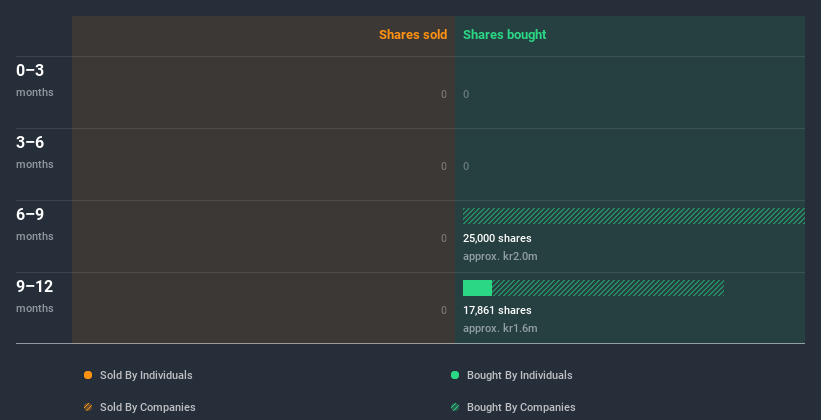Toggle the Bought By Companies legend label
This screenshot has height=420, width=821.
coord(521,407)
